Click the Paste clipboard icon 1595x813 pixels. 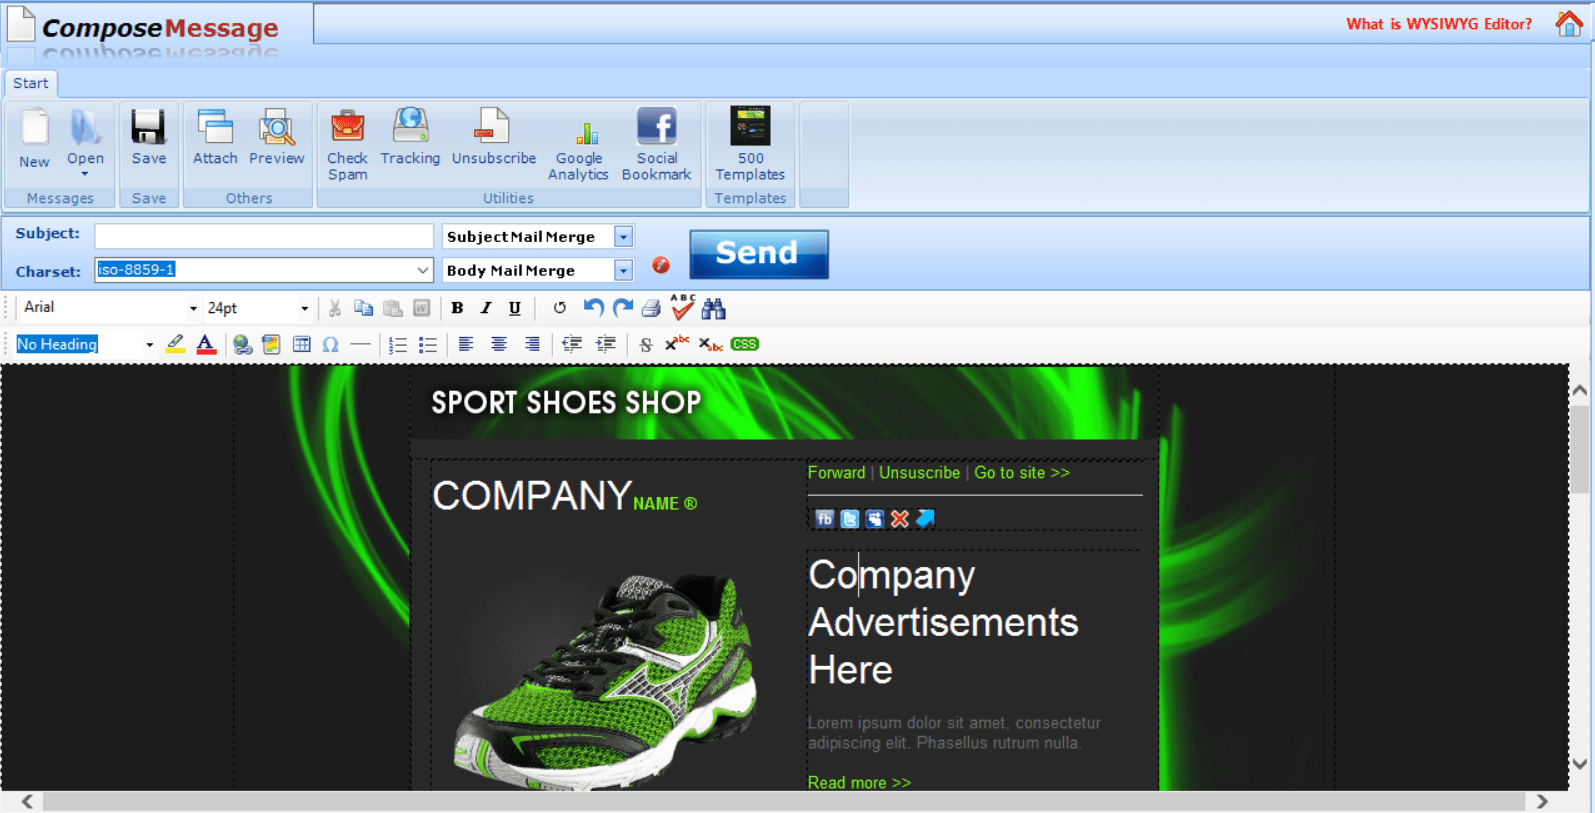pyautogui.click(x=393, y=309)
